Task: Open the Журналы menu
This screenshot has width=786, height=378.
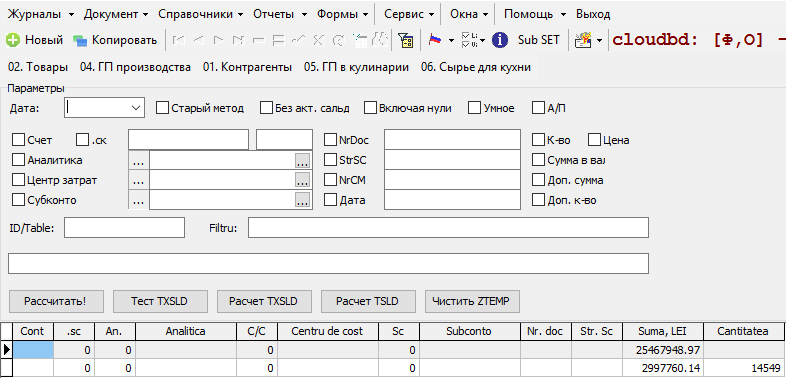Action: point(41,14)
